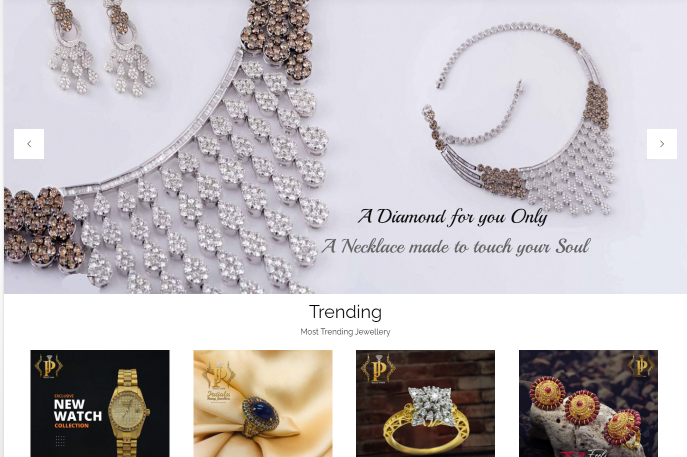Viewport: 687px width, 457px height.
Task: Open the red gold earrings product card
Action: tap(588, 404)
